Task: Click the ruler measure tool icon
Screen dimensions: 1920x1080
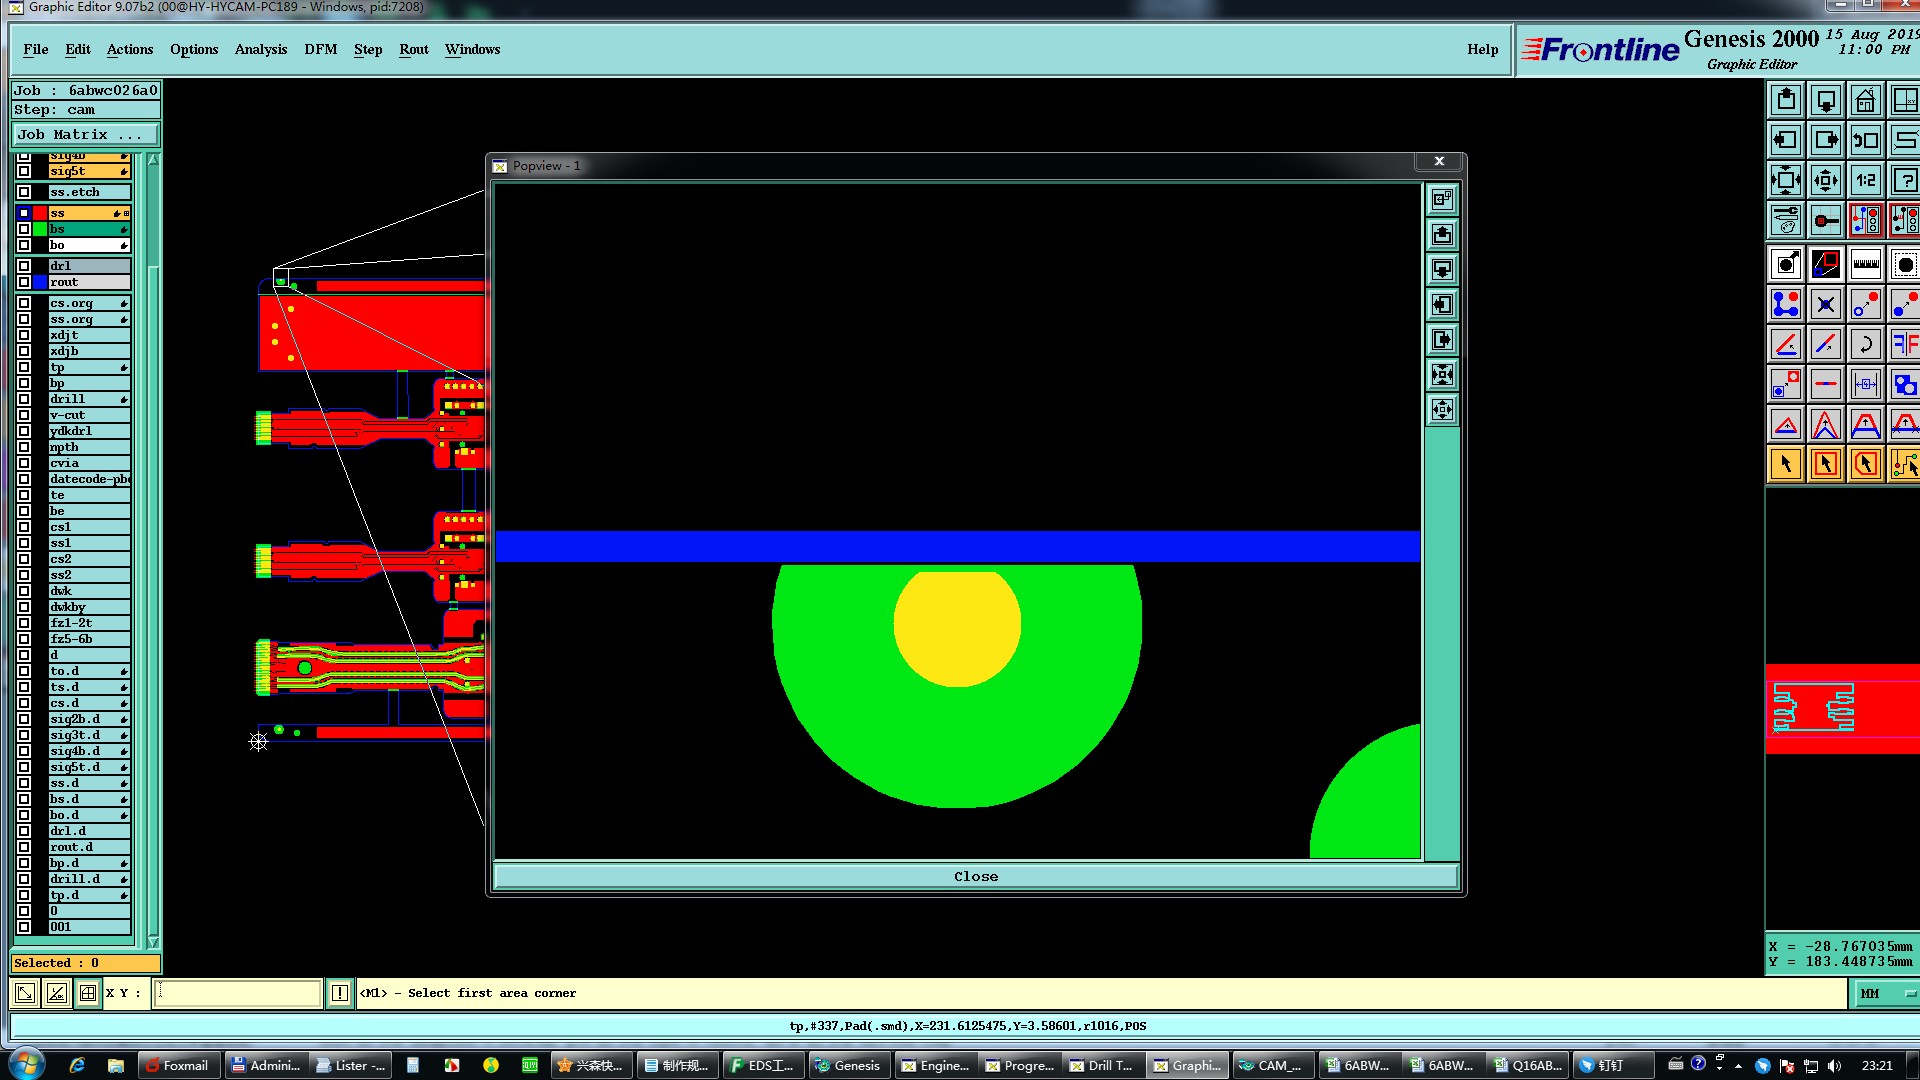Action: pos(1865,264)
